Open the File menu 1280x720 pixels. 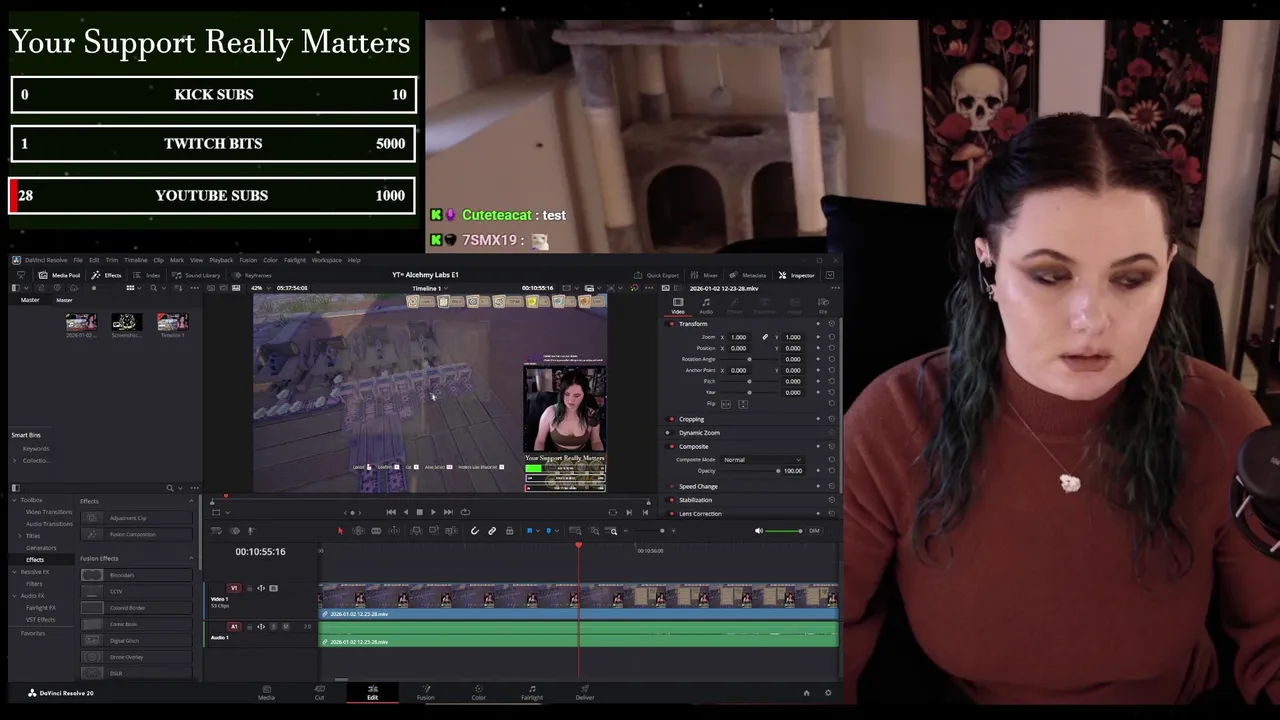coord(78,260)
